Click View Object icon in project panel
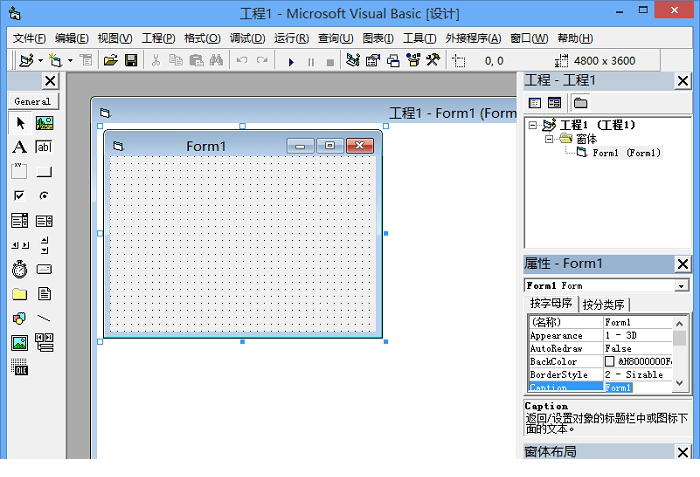 coord(554,103)
